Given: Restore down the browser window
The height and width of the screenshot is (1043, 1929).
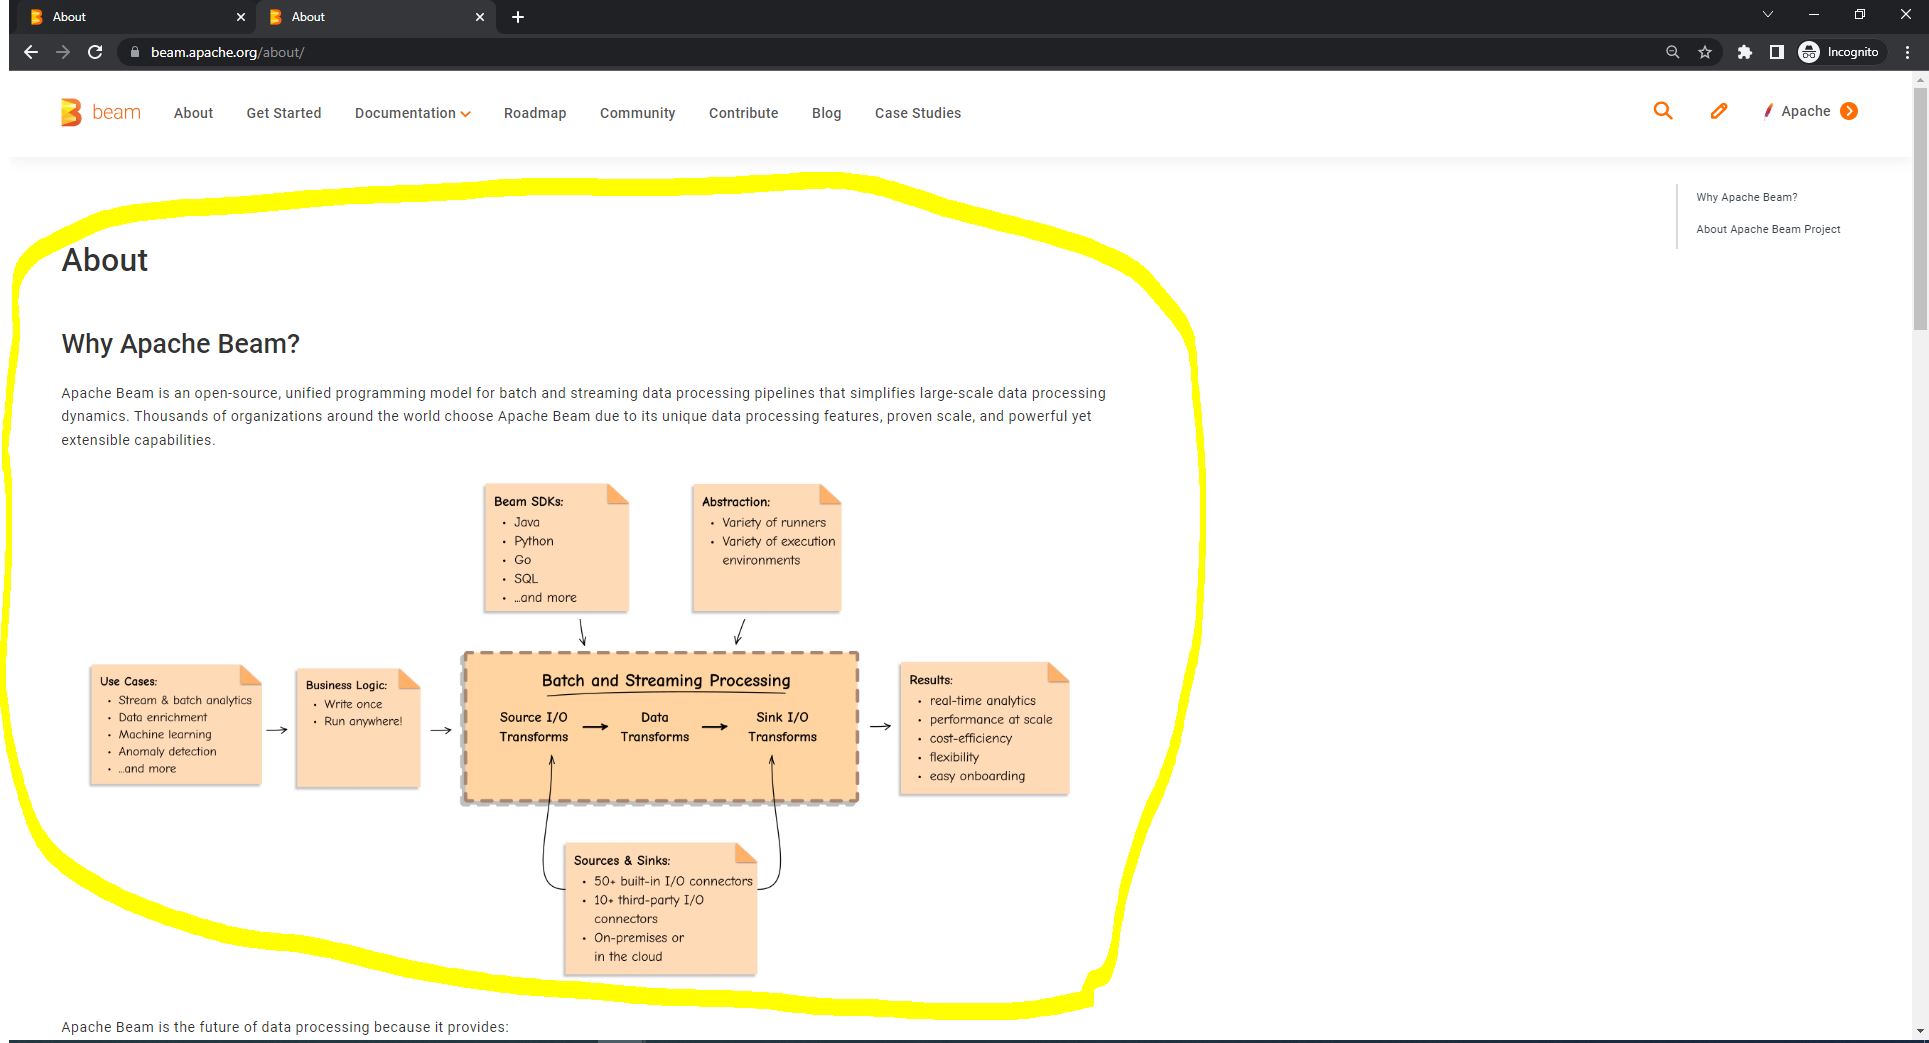Looking at the screenshot, I should tap(1860, 15).
